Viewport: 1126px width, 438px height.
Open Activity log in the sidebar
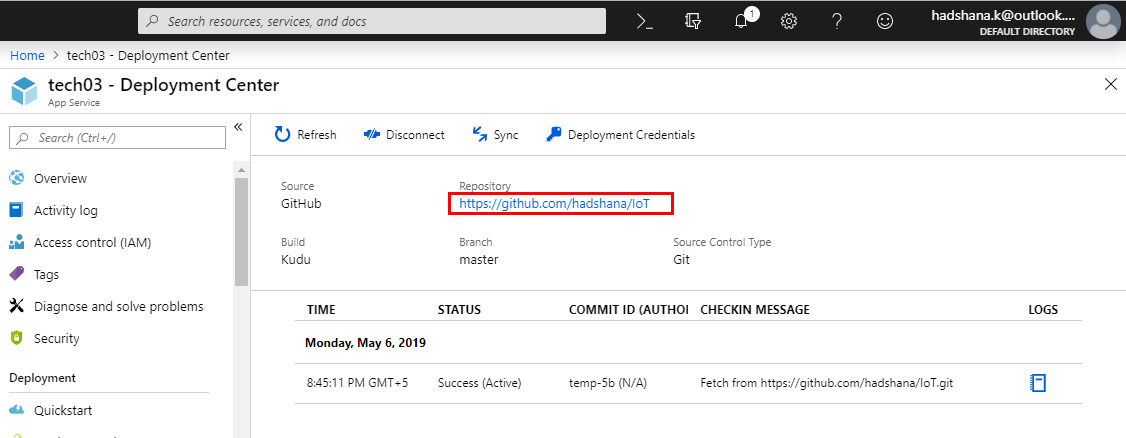[65, 210]
